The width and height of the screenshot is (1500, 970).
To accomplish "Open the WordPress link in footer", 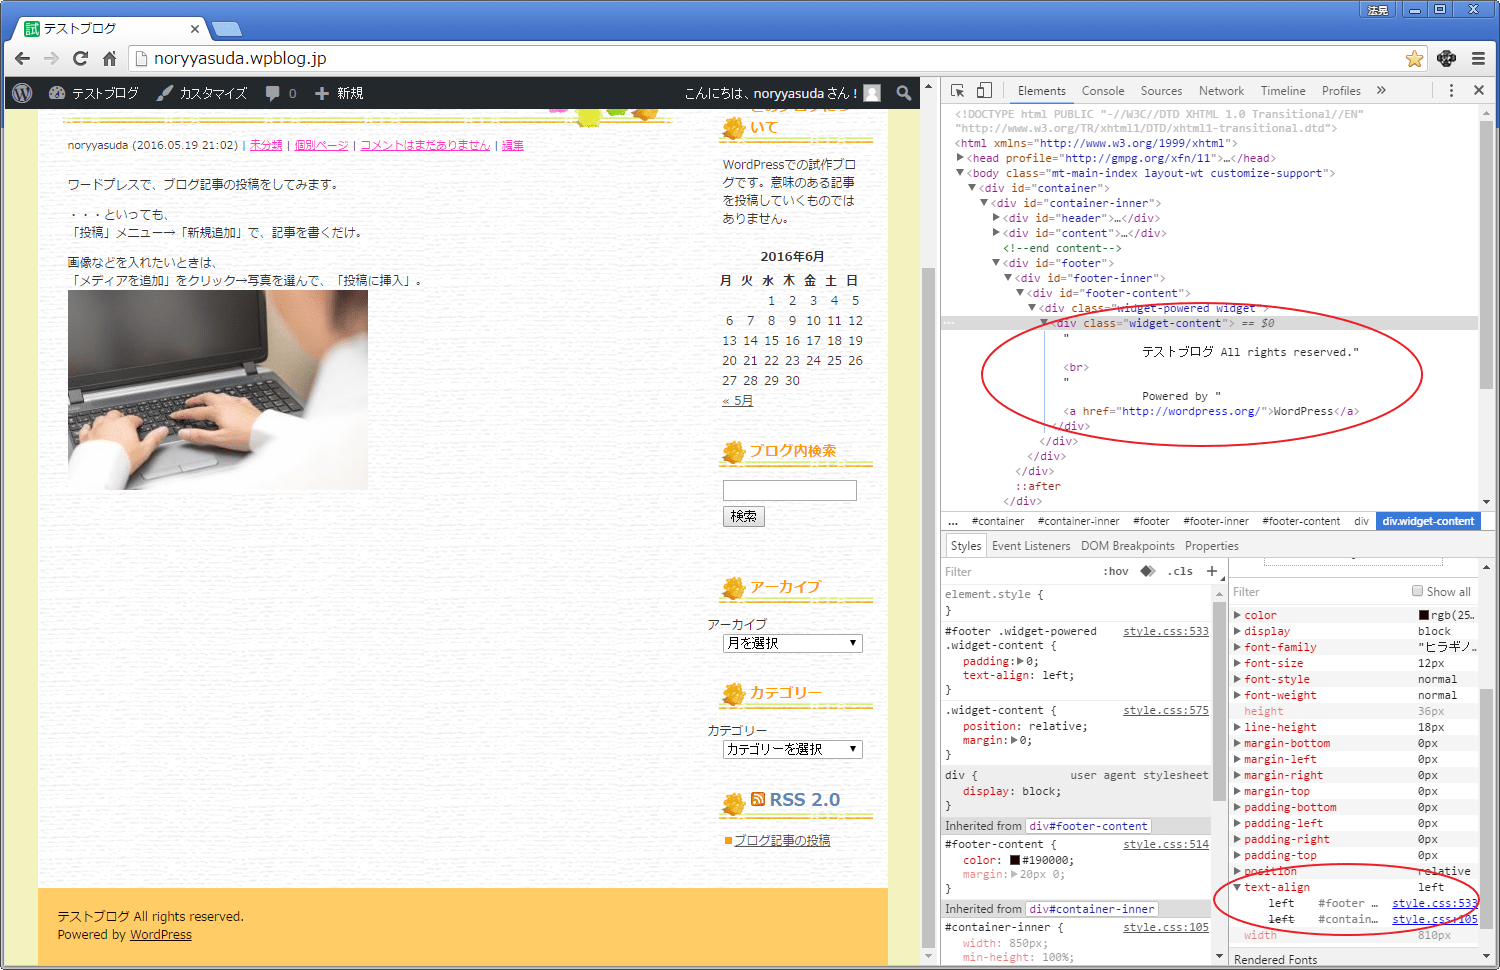I will 160,935.
